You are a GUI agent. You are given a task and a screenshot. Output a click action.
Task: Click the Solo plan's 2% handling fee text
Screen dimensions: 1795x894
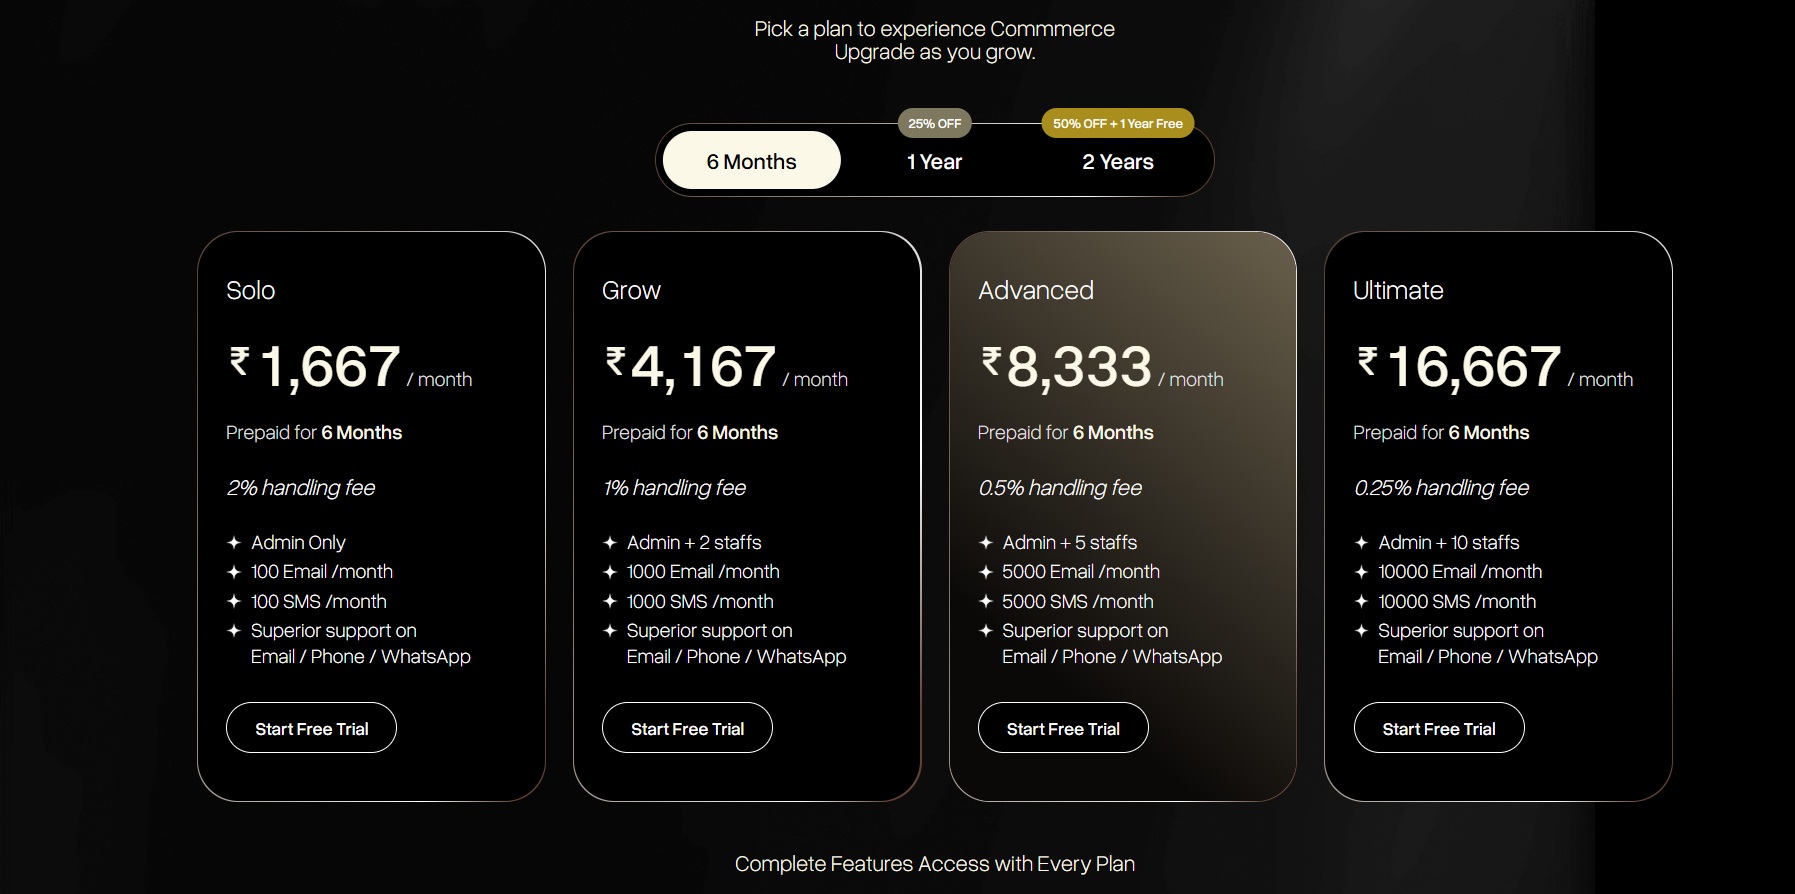tap(301, 487)
